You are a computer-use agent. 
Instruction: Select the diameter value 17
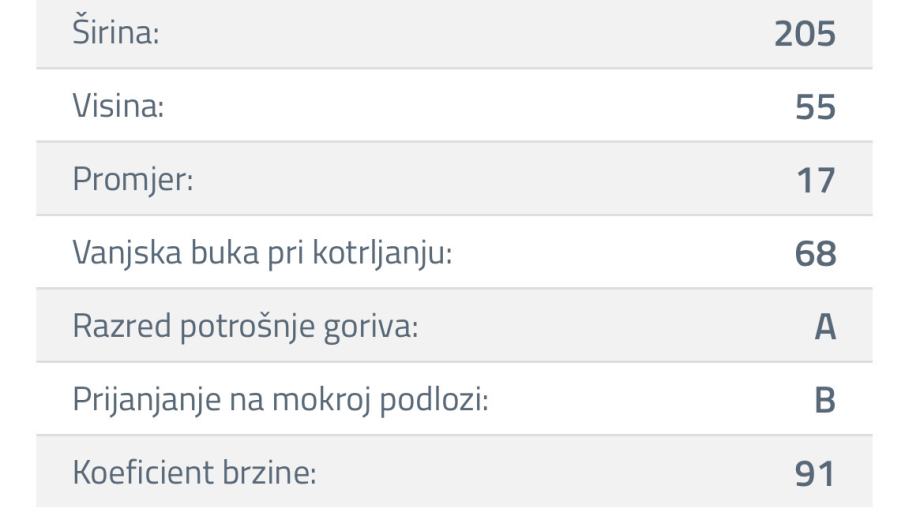coord(816,180)
